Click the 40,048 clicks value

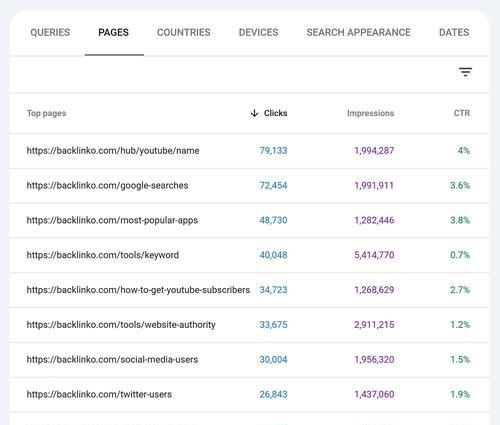point(273,255)
